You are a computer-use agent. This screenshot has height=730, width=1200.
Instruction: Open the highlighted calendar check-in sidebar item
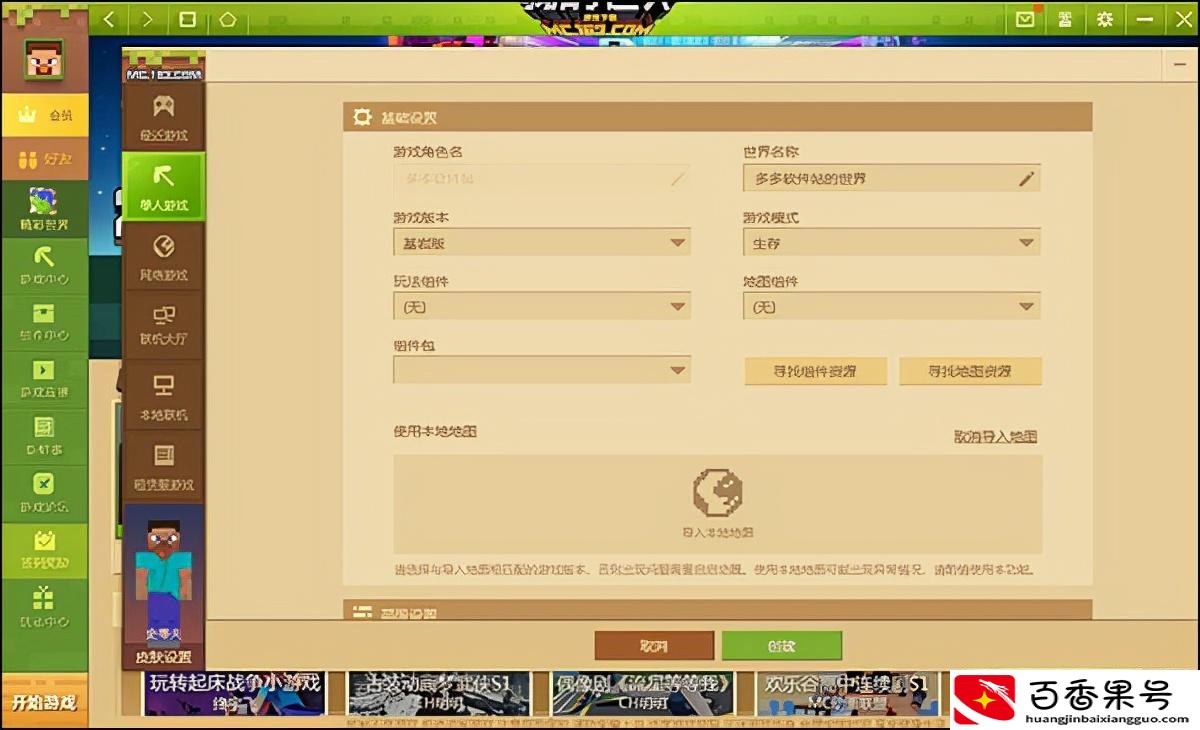[x=44, y=551]
